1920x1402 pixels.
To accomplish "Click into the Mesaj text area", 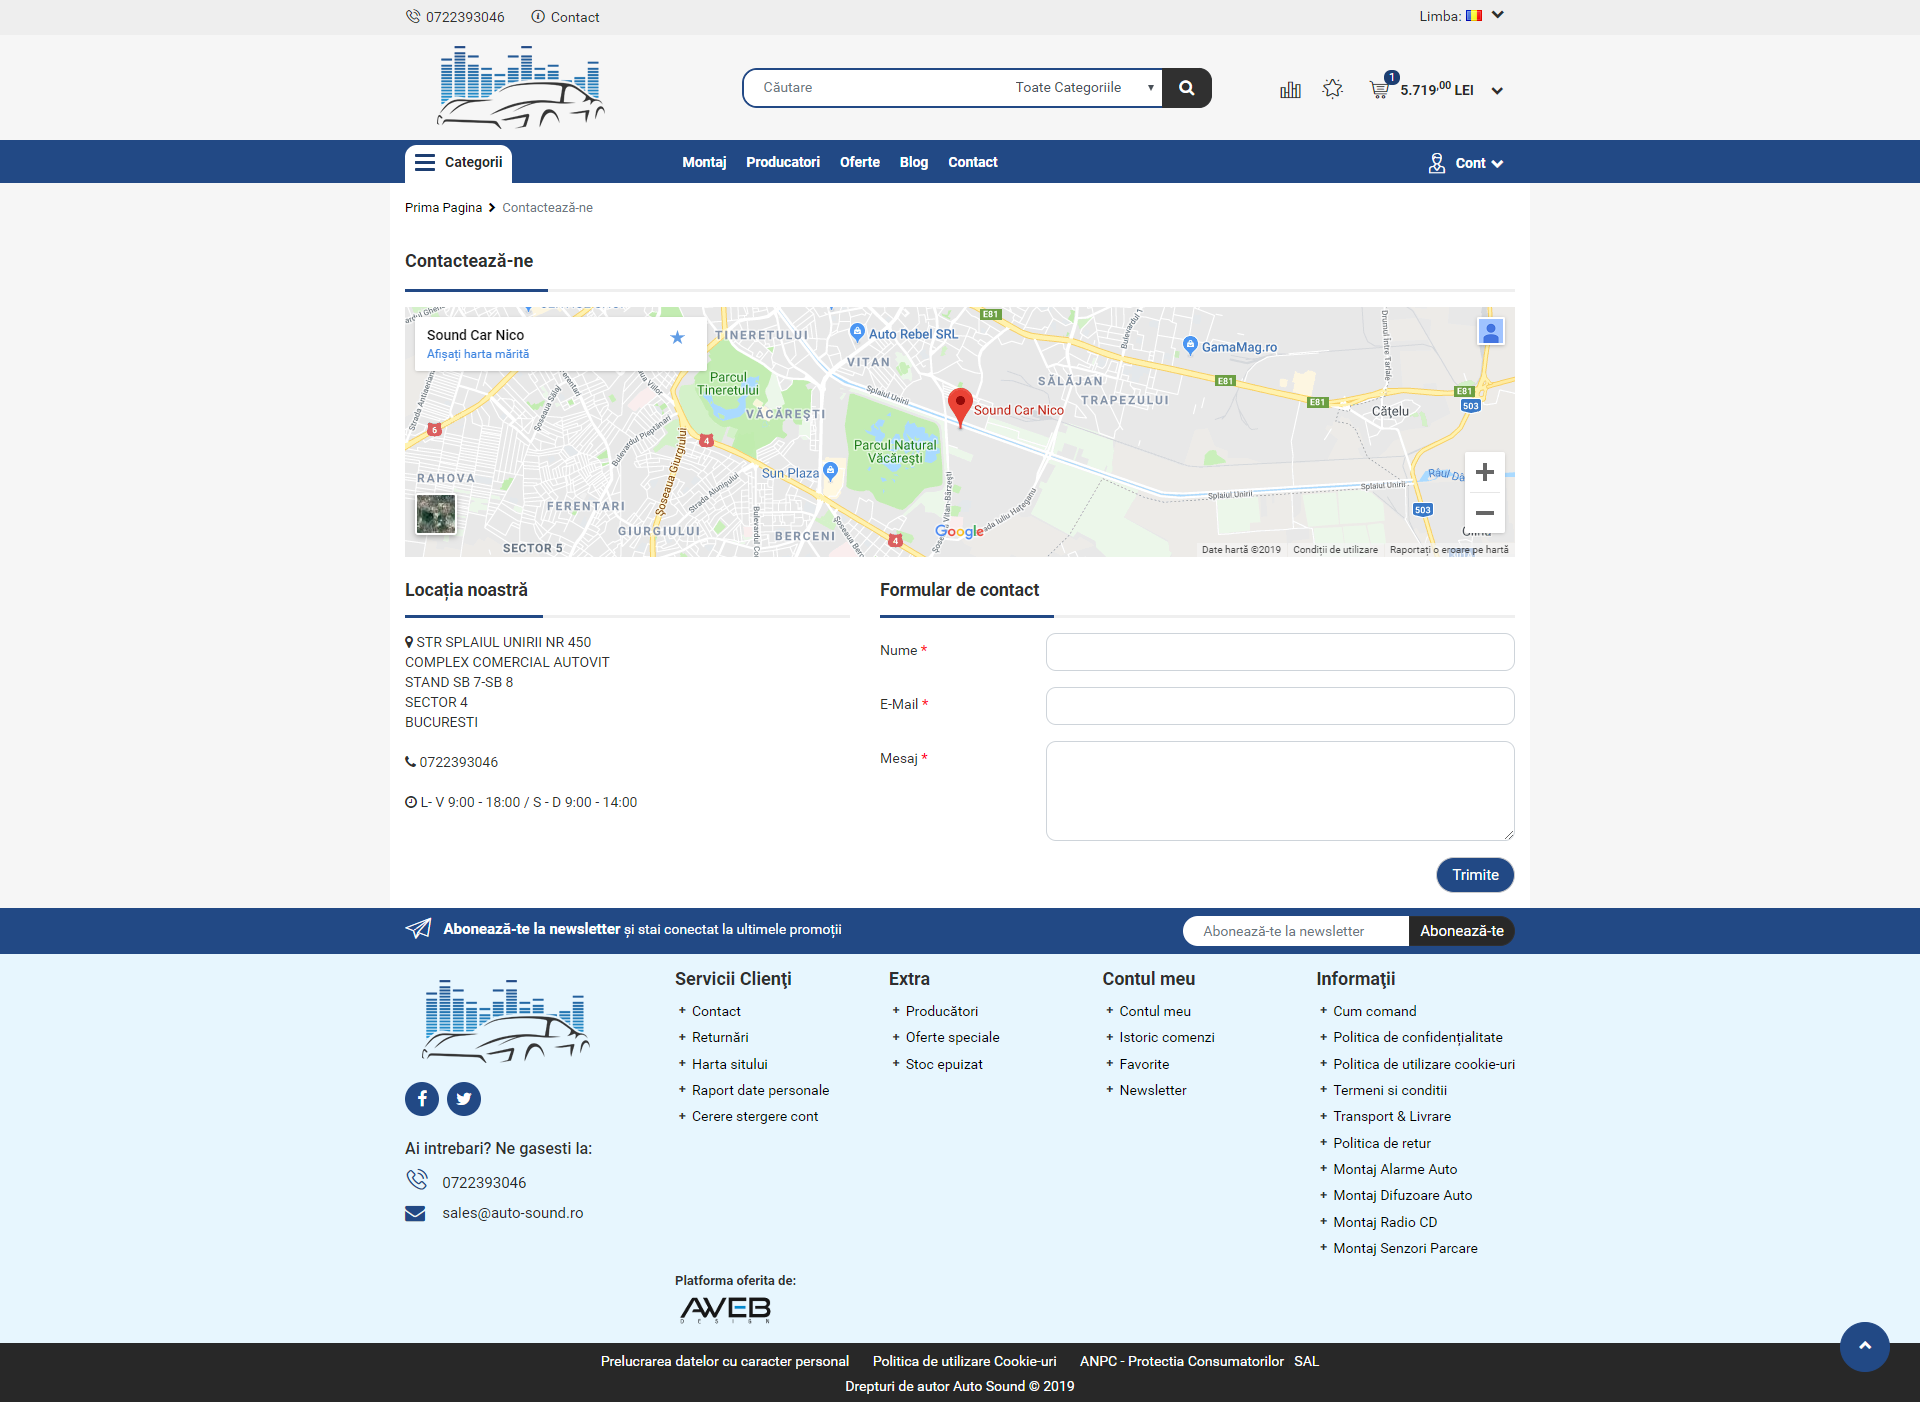I will click(x=1279, y=791).
